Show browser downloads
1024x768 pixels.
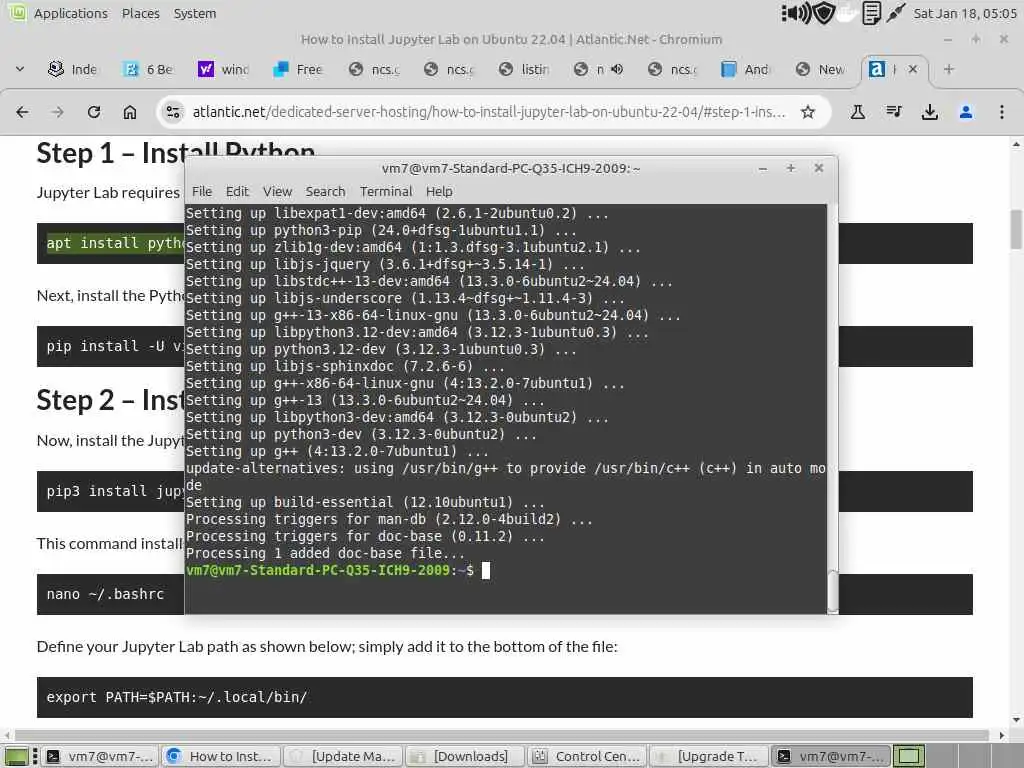click(x=930, y=112)
